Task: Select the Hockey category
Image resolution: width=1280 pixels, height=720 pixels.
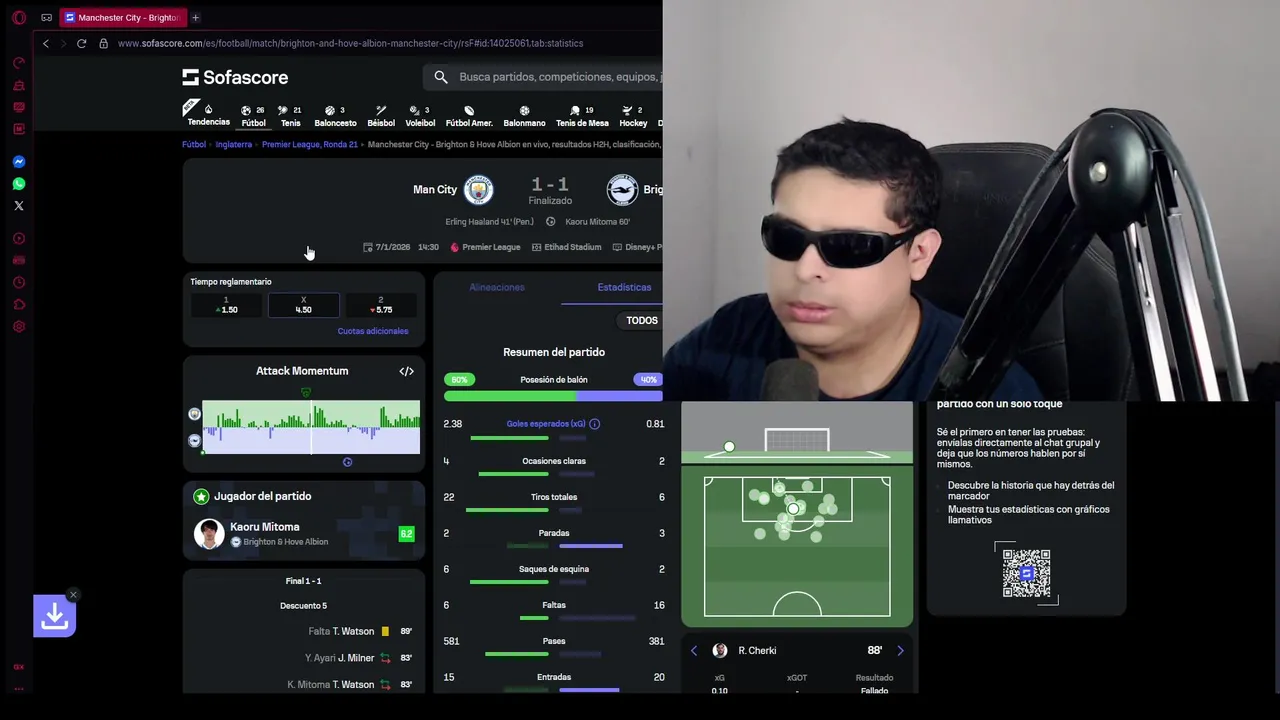Action: (633, 116)
